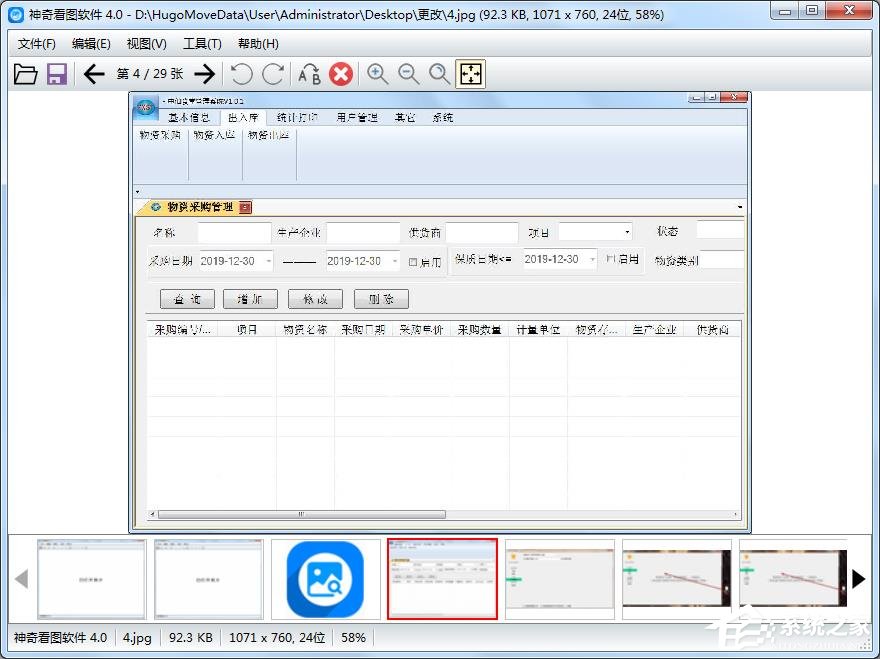The width and height of the screenshot is (880, 659).
Task: Open the 文件(F) menu
Action: [37, 44]
